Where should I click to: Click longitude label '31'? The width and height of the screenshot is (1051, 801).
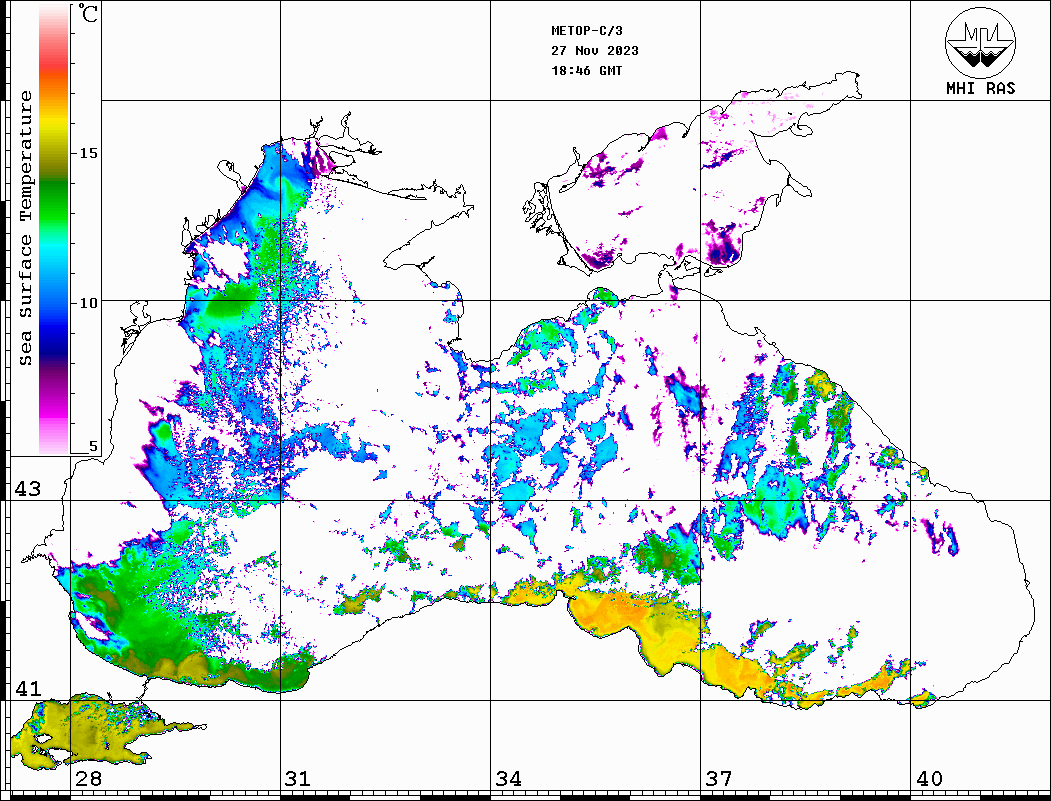pyautogui.click(x=298, y=778)
